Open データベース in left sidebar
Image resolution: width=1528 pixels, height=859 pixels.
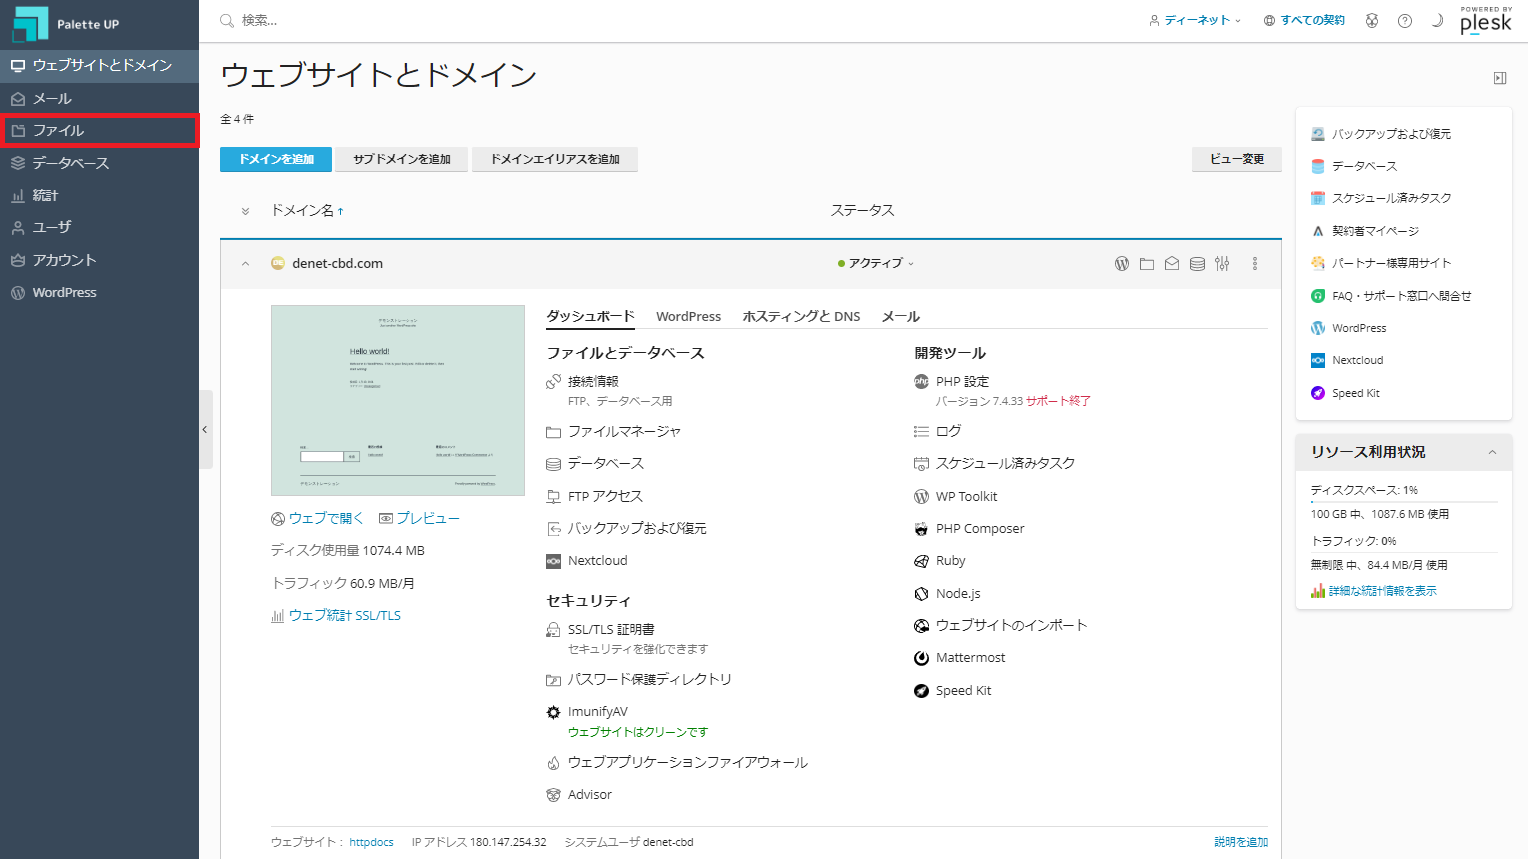point(100,163)
